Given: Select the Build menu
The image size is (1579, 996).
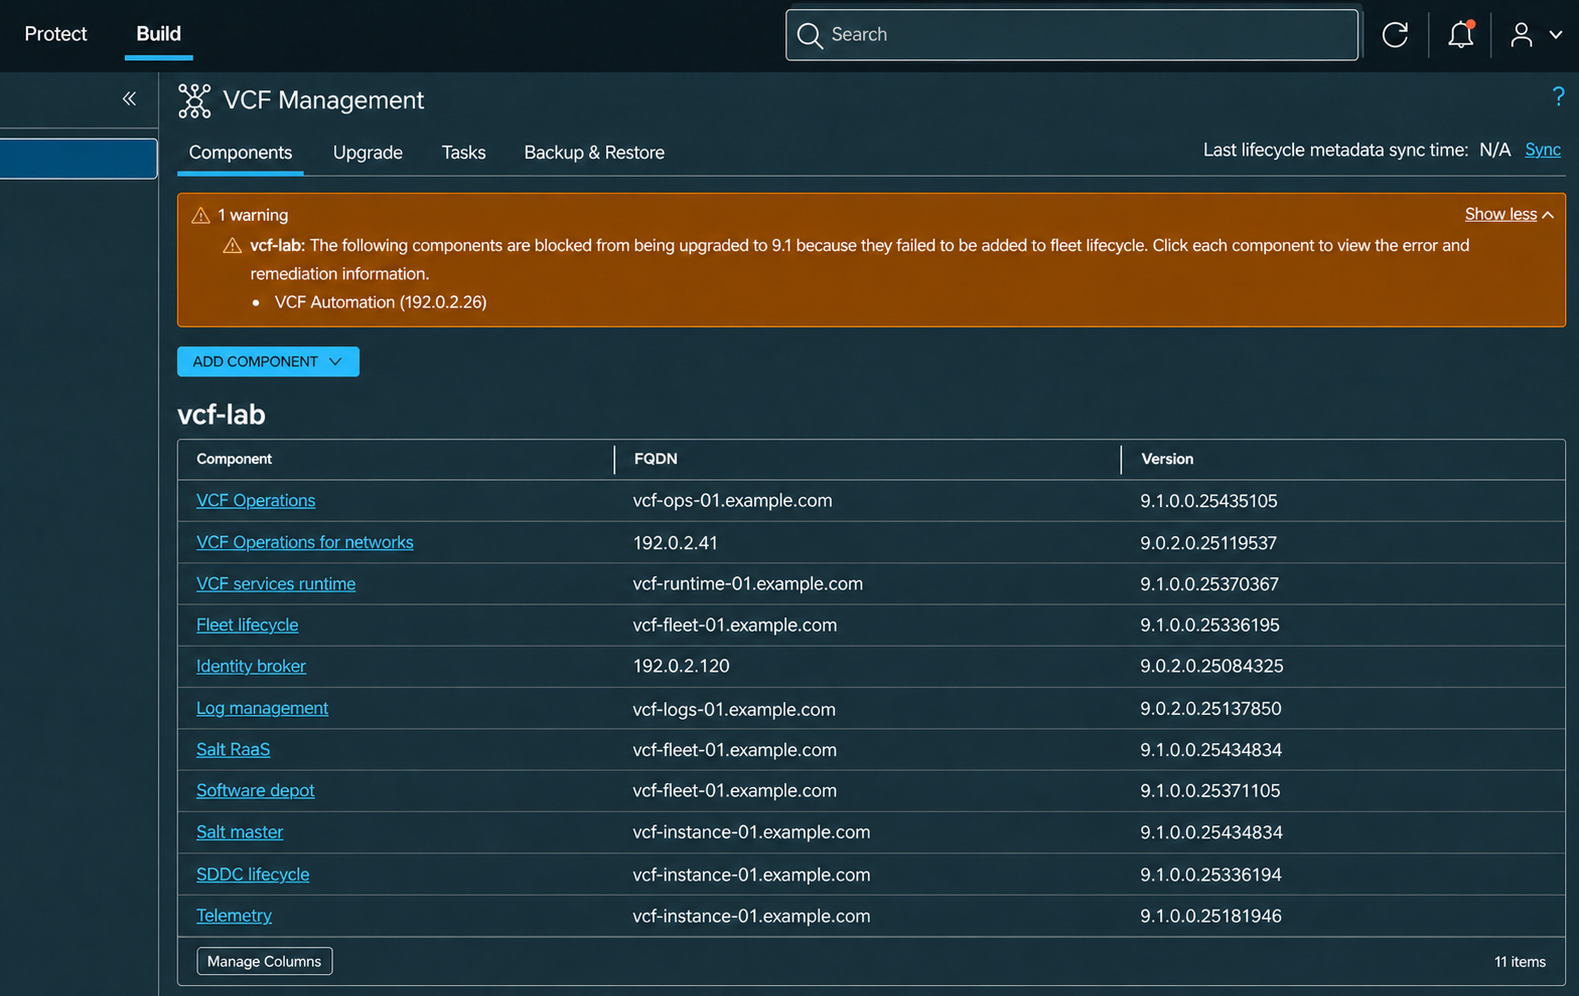Looking at the screenshot, I should tap(158, 34).
